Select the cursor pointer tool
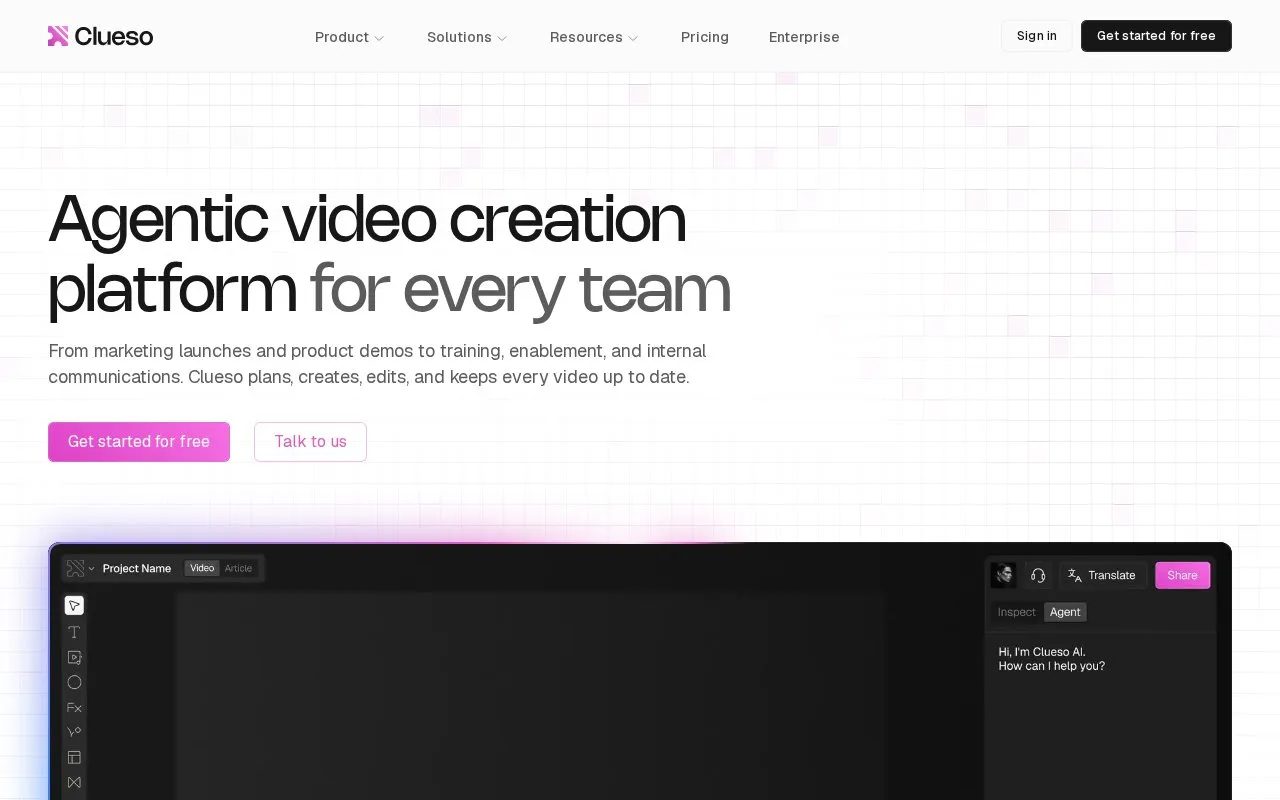The height and width of the screenshot is (800, 1280). 74,605
